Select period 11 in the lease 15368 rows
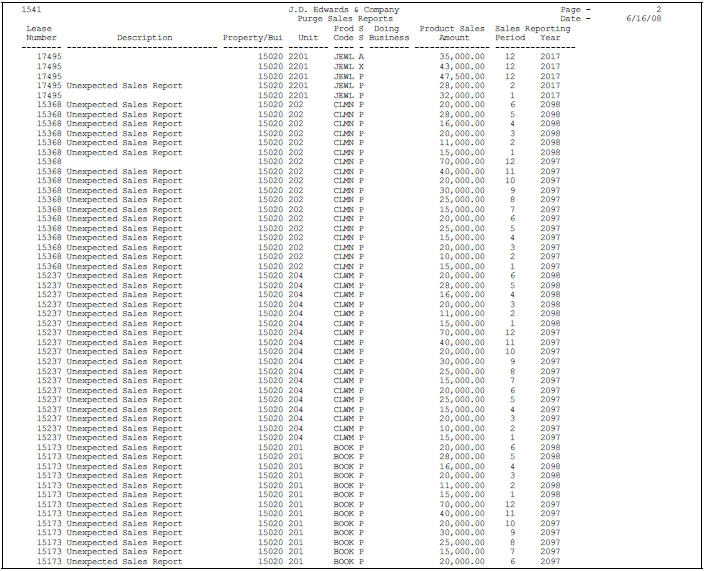Viewport: 704px width, 571px height. [x=510, y=171]
